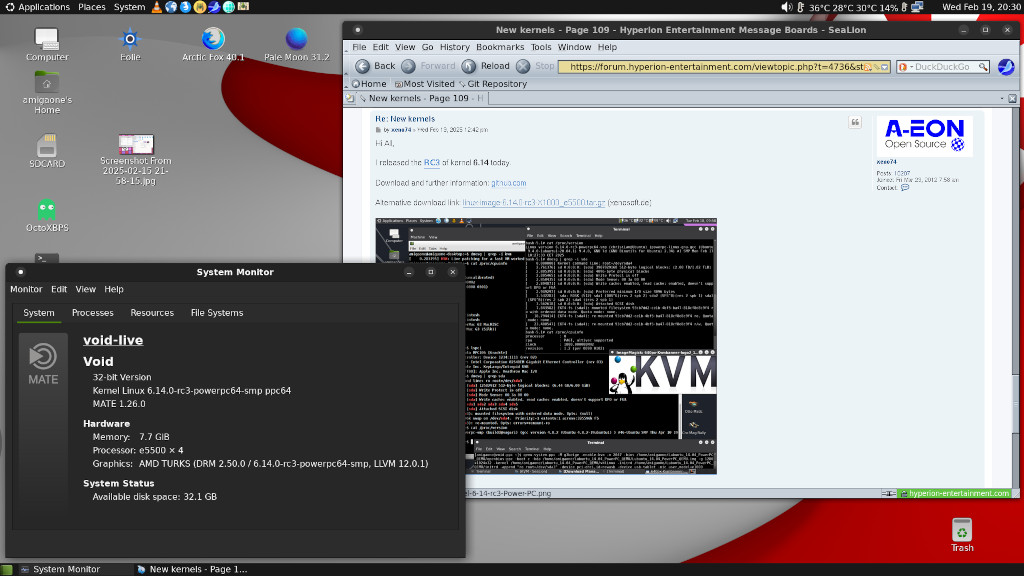The height and width of the screenshot is (576, 1024).
Task: Open the Trash icon on desktop
Action: (962, 535)
